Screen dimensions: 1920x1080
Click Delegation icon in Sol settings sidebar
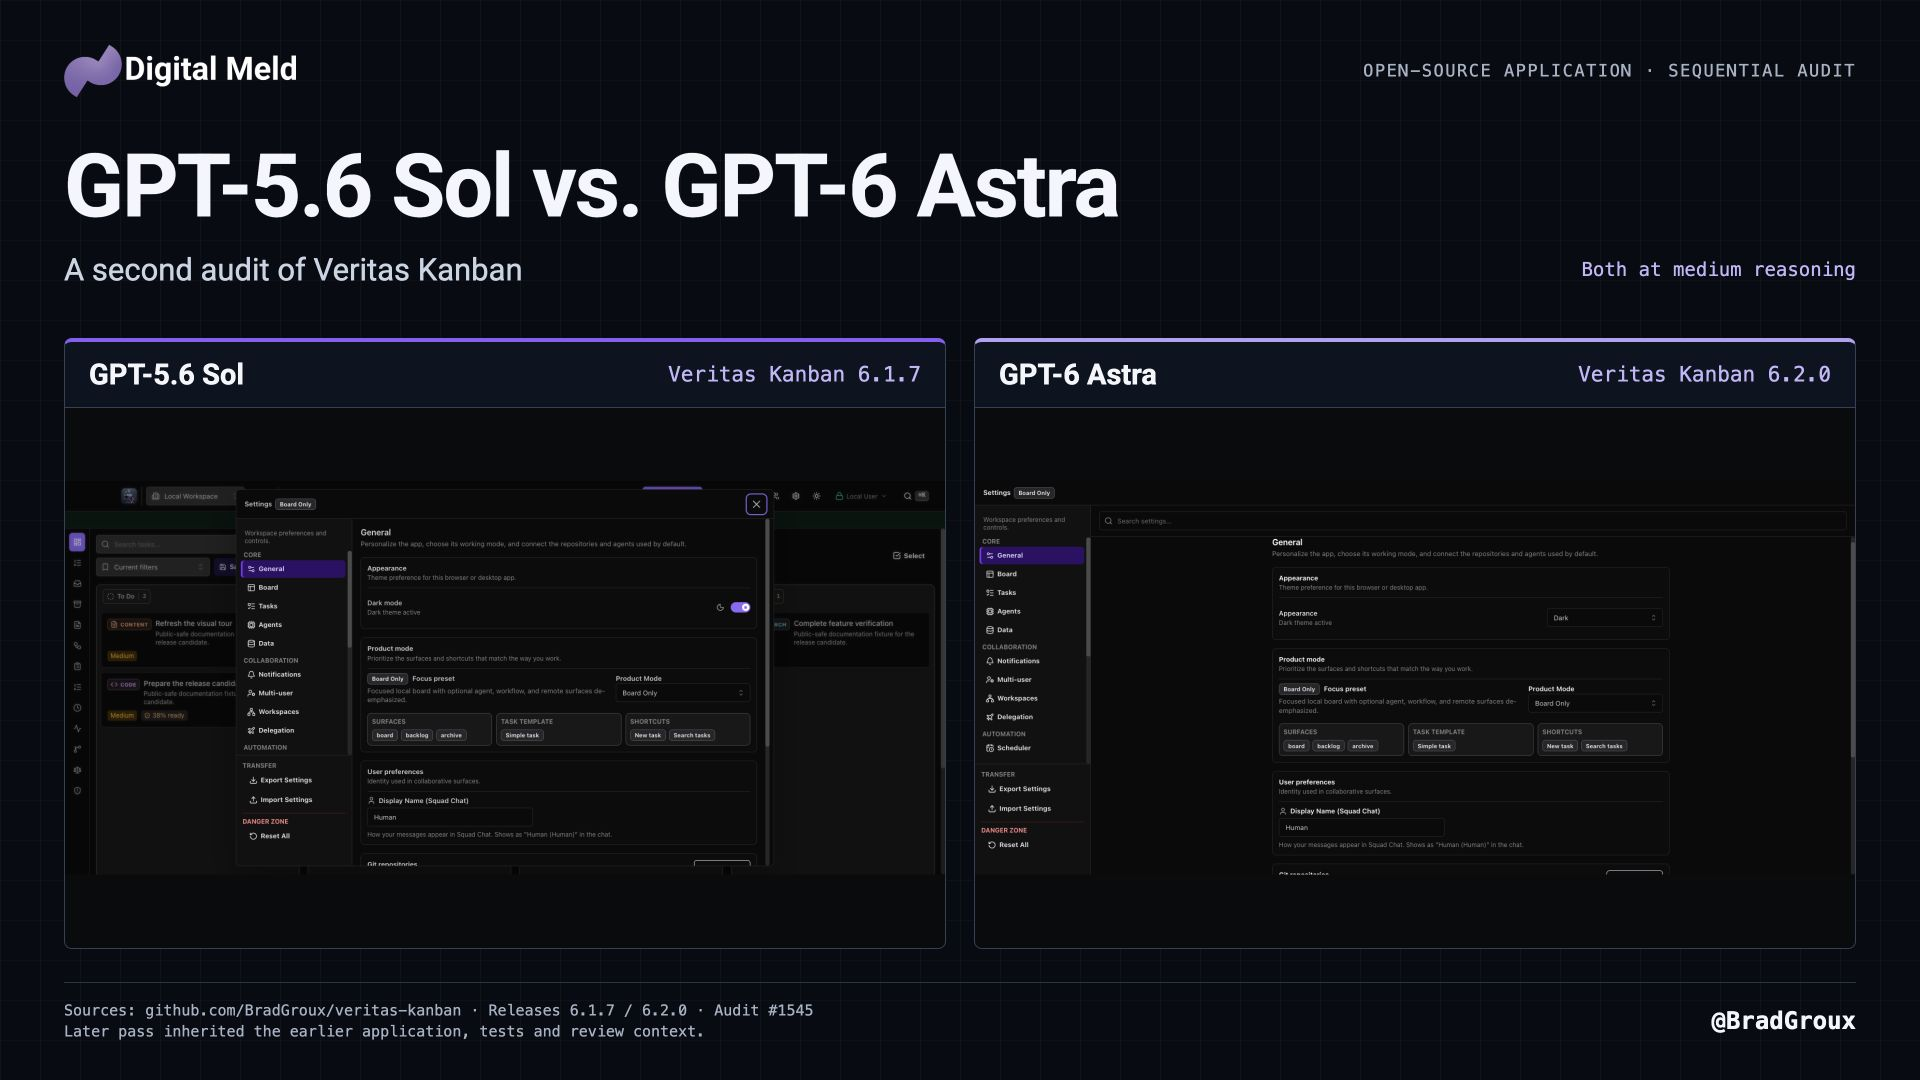(x=251, y=731)
